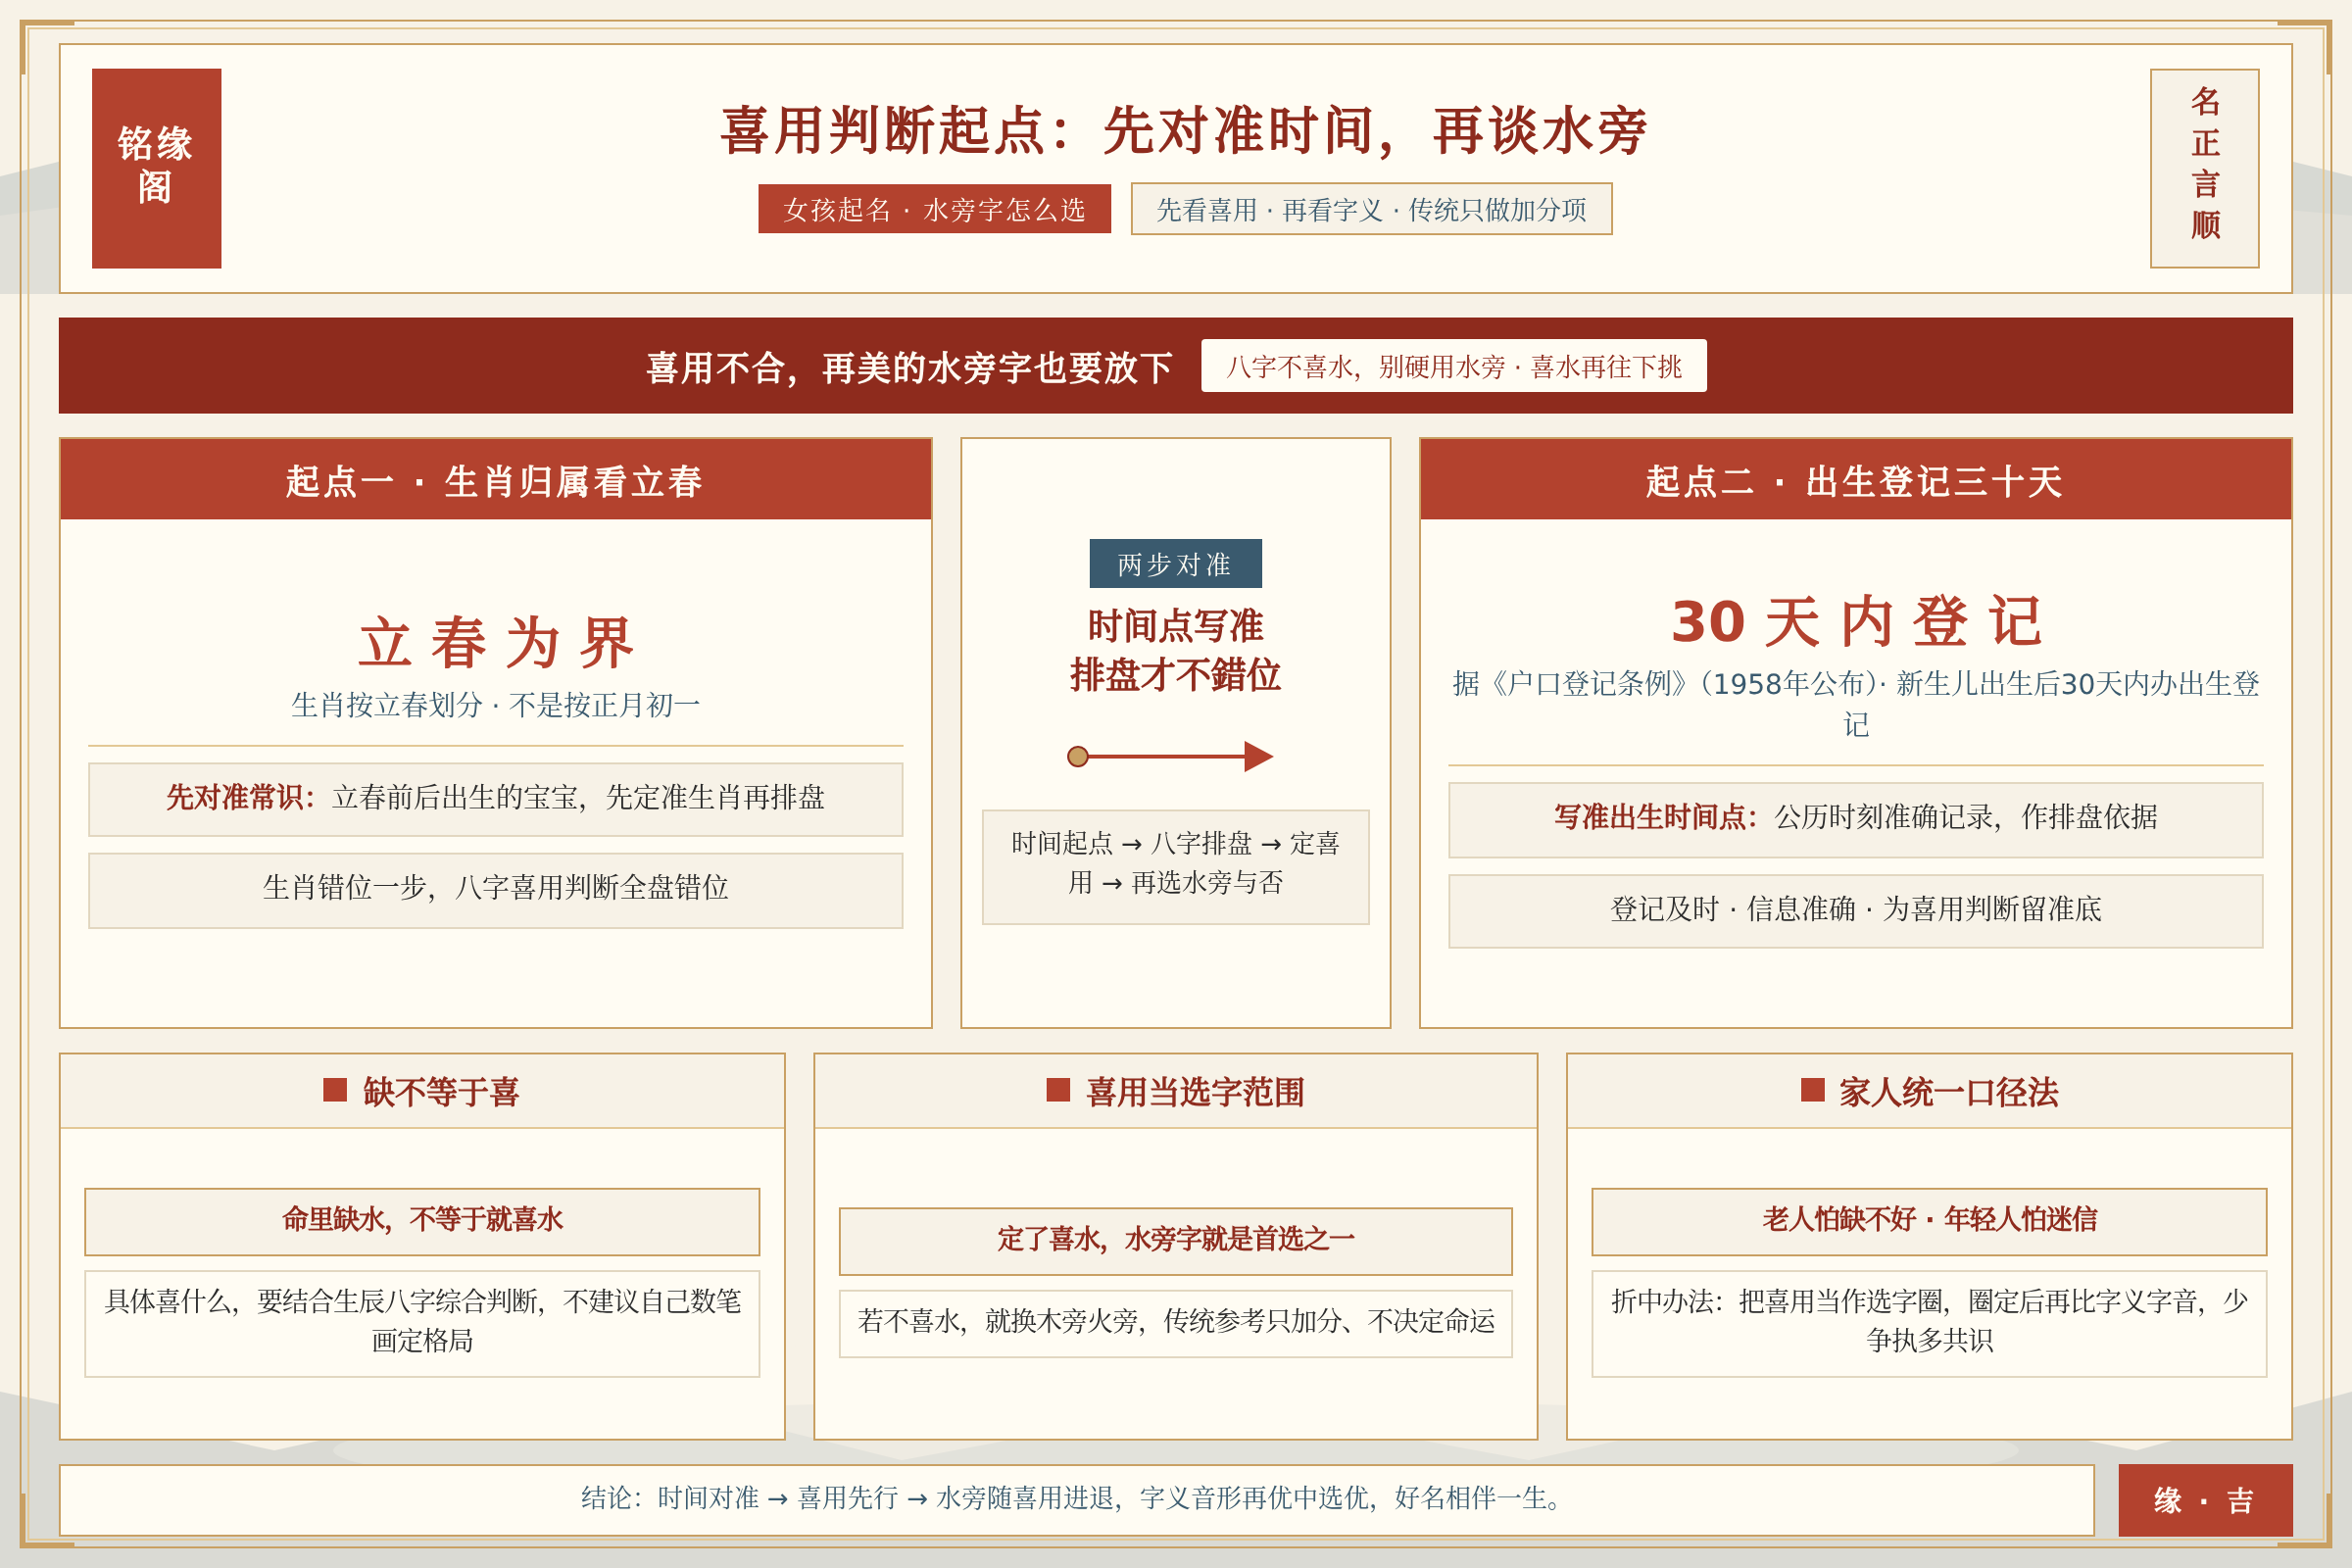
Task: Click the red square beside 缺不等于喜
Action: tap(335, 1090)
